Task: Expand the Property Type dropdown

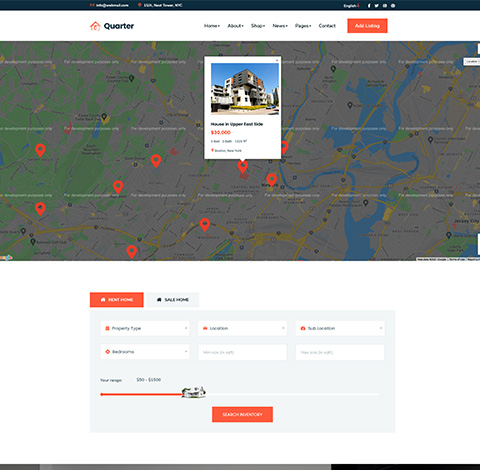Action: click(145, 328)
